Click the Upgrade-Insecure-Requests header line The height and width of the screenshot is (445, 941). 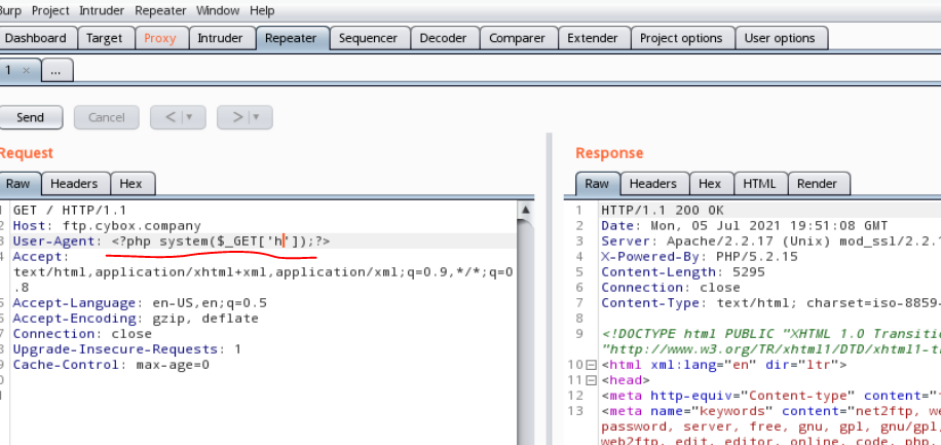pos(127,350)
